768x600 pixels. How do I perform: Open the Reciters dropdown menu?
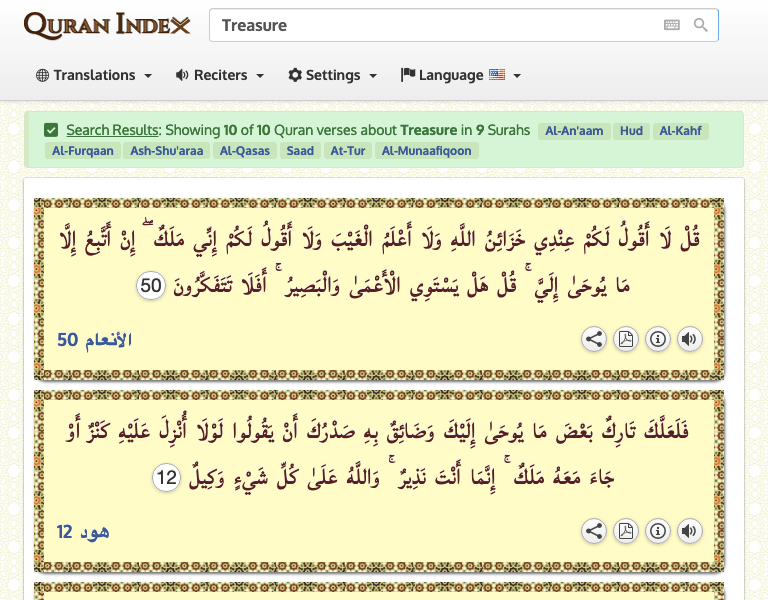pos(220,75)
